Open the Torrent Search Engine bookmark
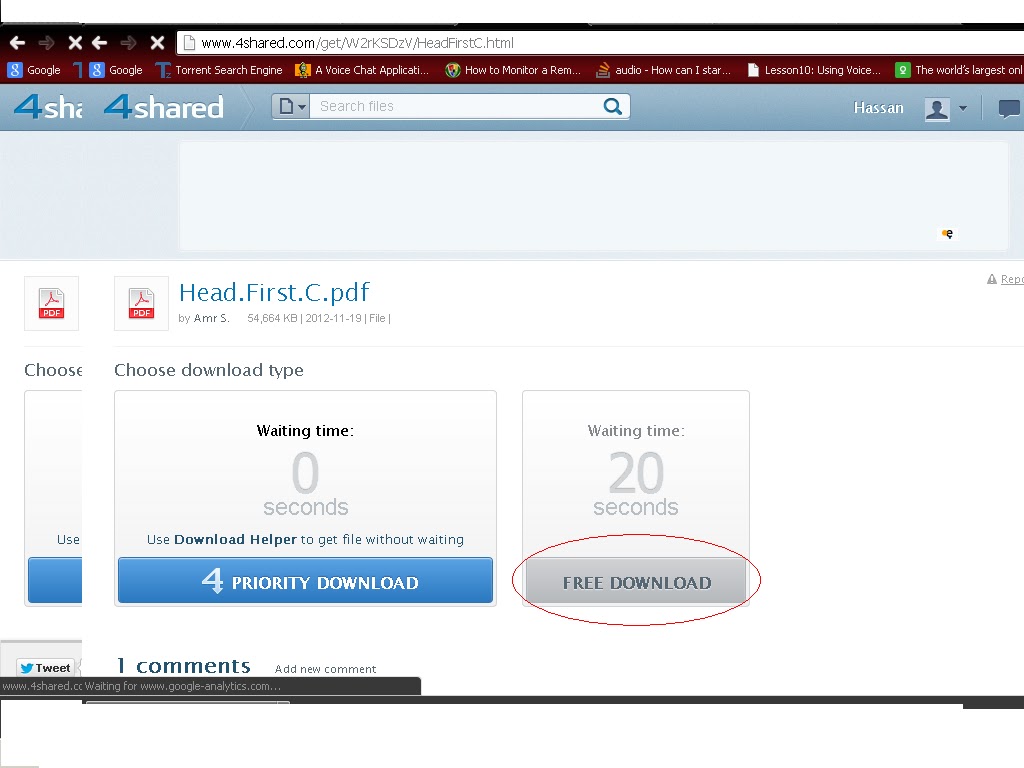The height and width of the screenshot is (768, 1024). [219, 70]
